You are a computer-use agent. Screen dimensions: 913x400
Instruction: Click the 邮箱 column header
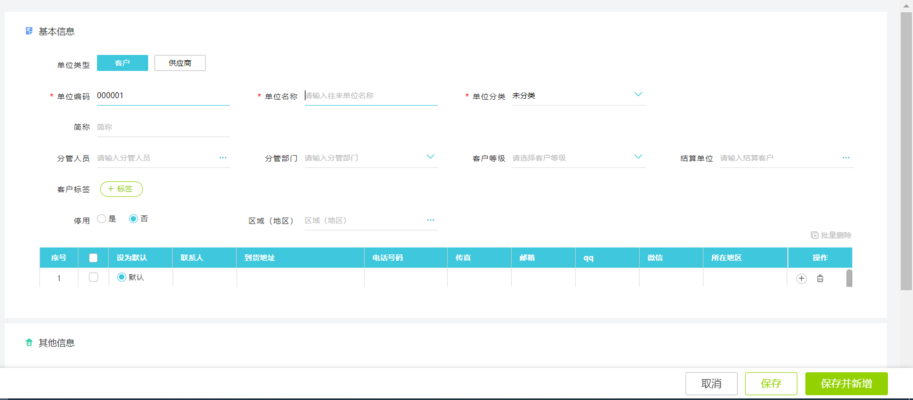[x=543, y=257]
